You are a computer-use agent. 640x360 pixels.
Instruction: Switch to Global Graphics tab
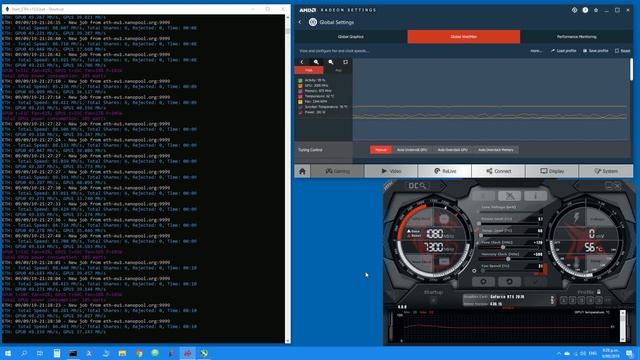[x=351, y=37]
